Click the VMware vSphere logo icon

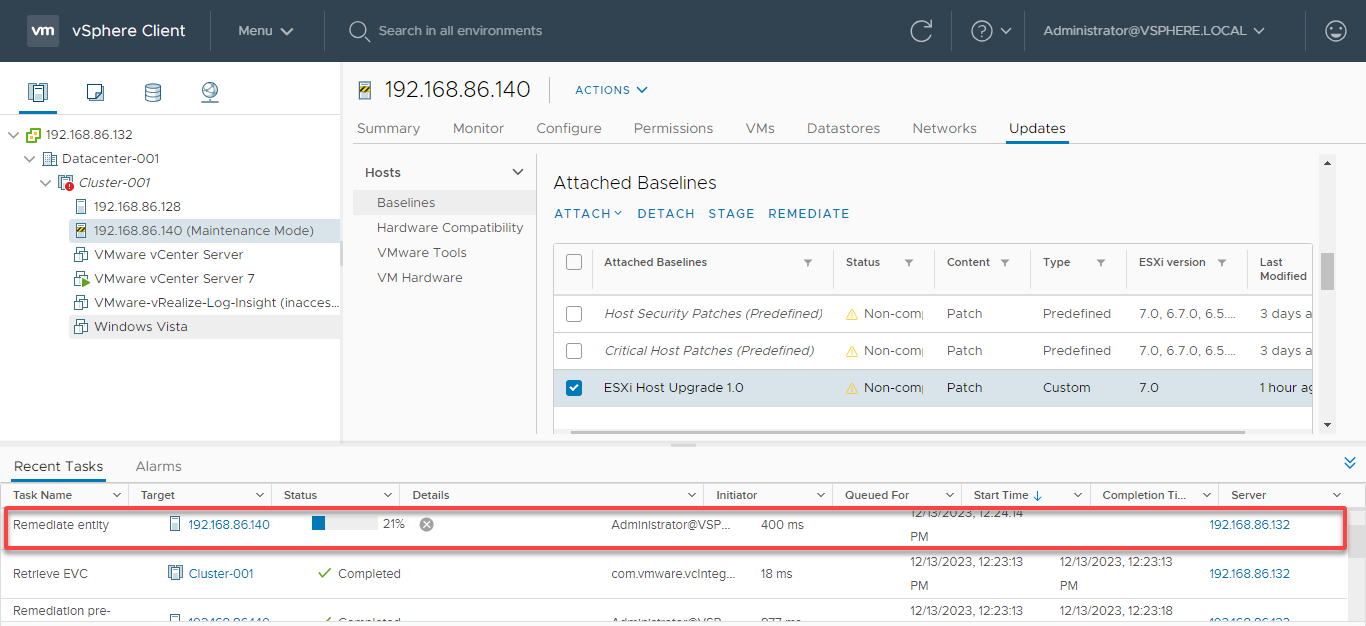pos(42,31)
